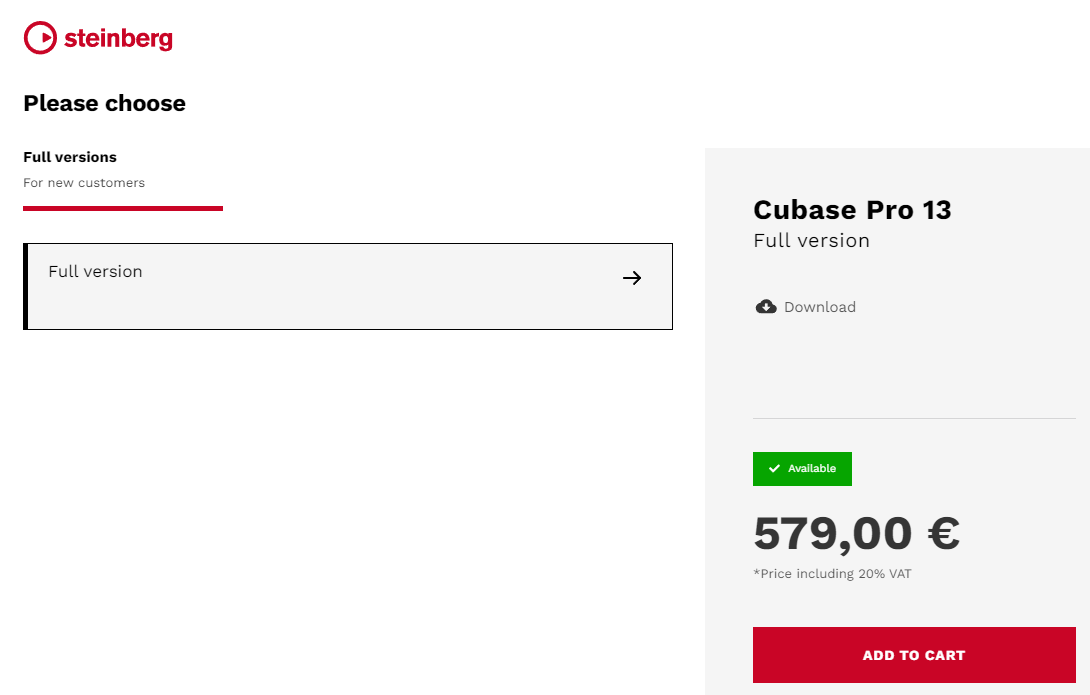
Task: Click the checkmark icon in Available badge
Action: (774, 469)
